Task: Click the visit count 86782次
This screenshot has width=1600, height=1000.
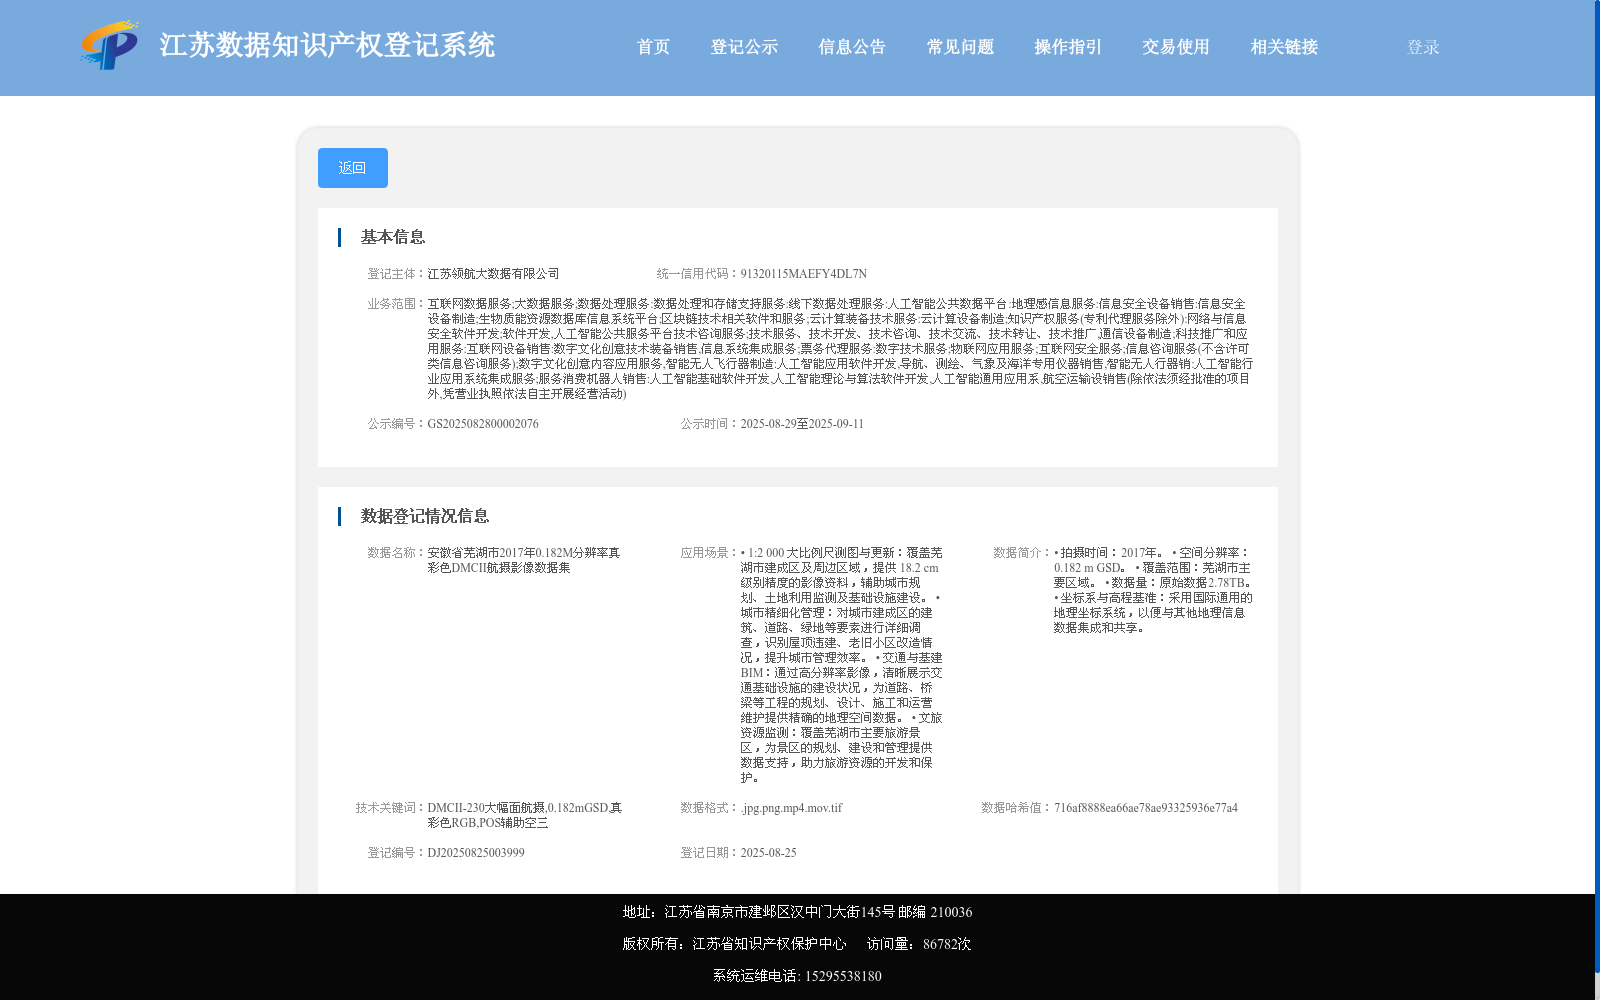Action: tap(947, 944)
